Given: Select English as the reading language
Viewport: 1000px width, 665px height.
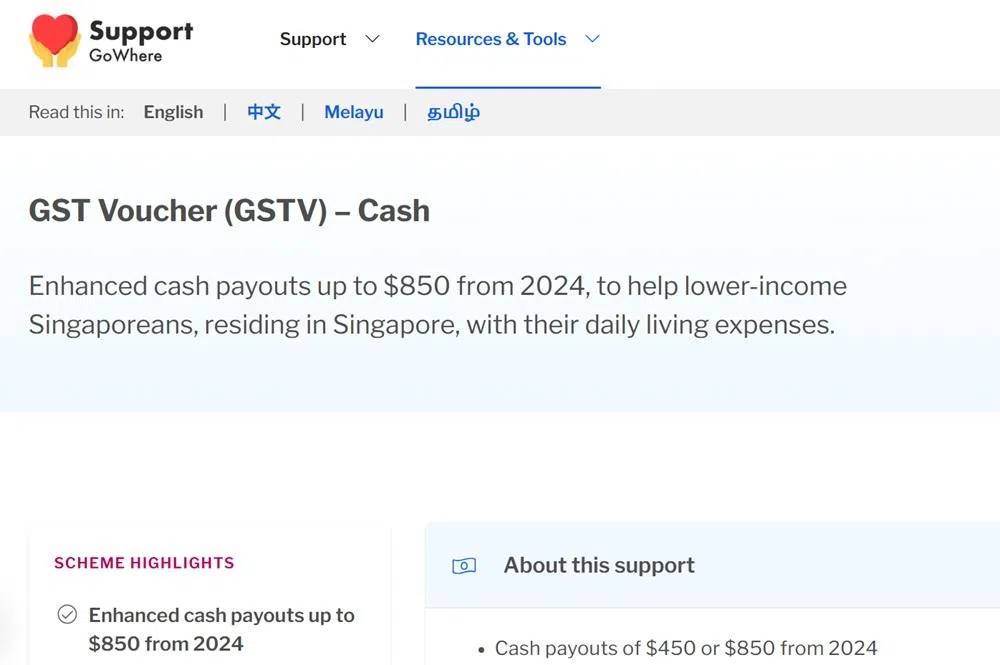Looking at the screenshot, I should pyautogui.click(x=173, y=112).
